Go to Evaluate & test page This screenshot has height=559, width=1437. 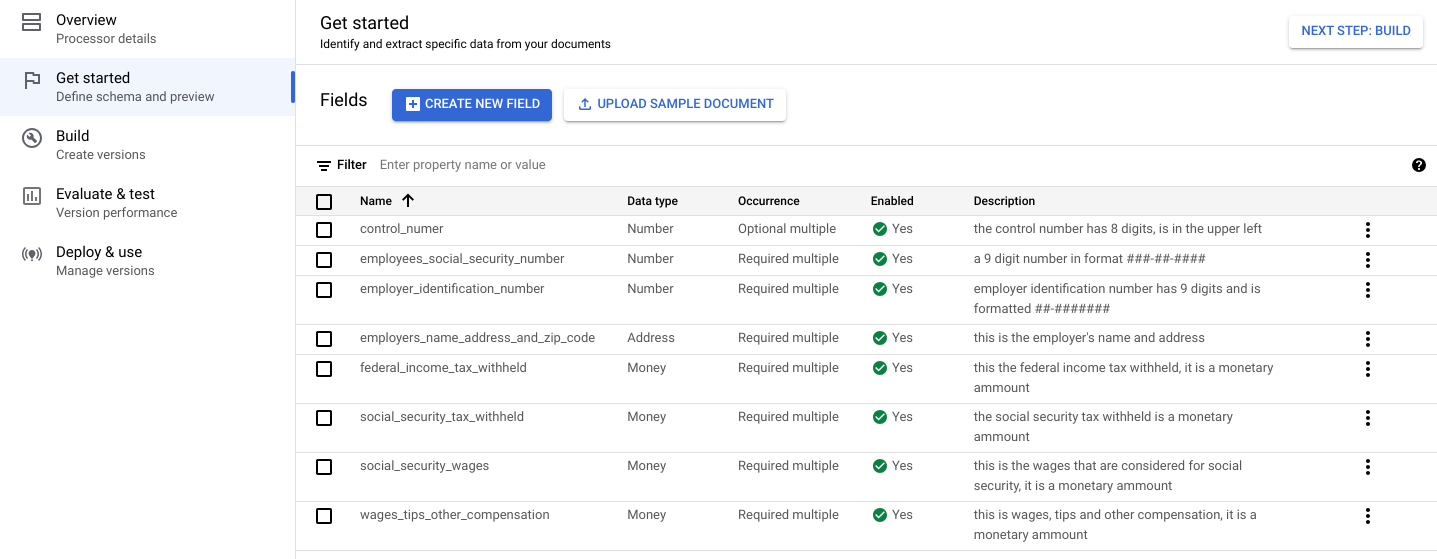[105, 202]
